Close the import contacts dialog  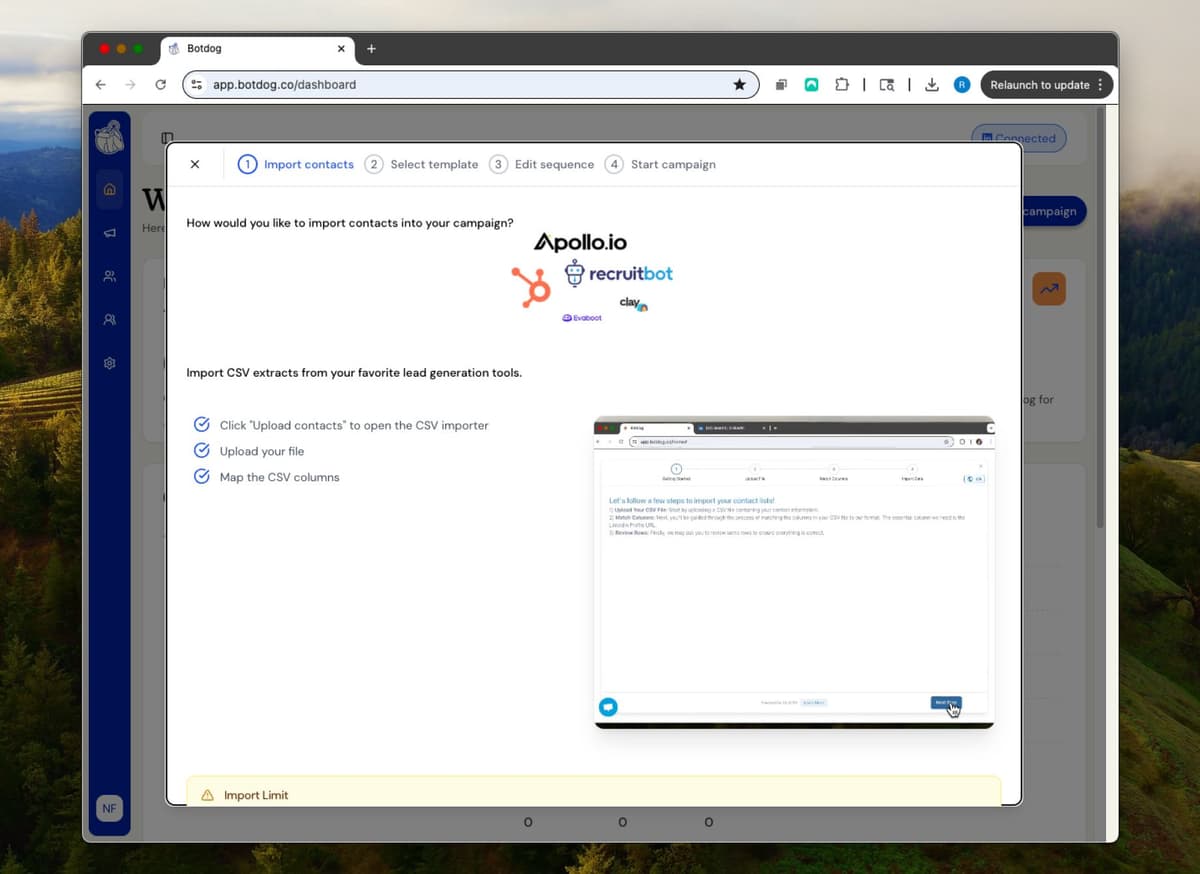(x=195, y=164)
